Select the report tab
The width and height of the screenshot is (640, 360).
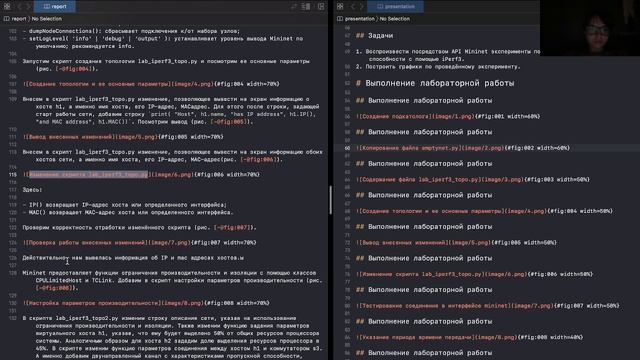(55, 6)
